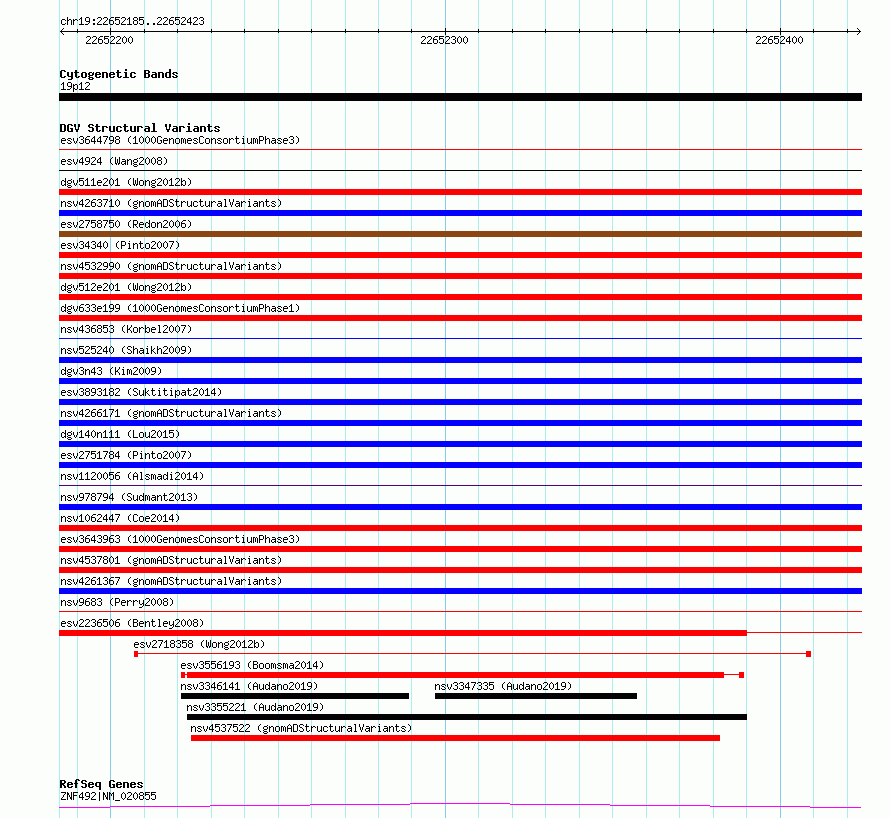Click the chr19:22652185..22652423 region label
Viewport: 890px width, 818px height.
[x=132, y=21]
